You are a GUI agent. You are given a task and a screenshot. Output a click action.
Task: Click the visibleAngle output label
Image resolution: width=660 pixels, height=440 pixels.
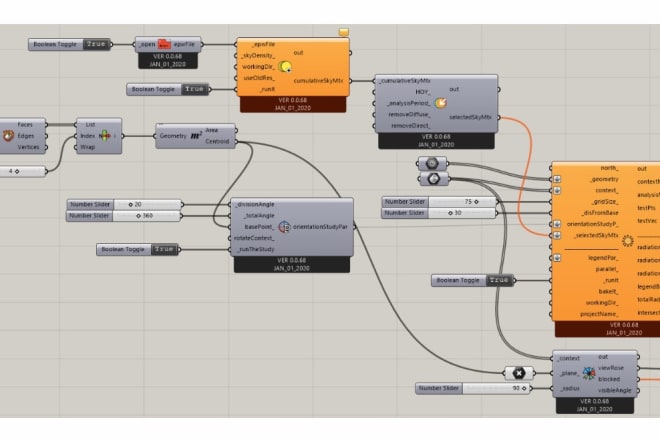615,390
